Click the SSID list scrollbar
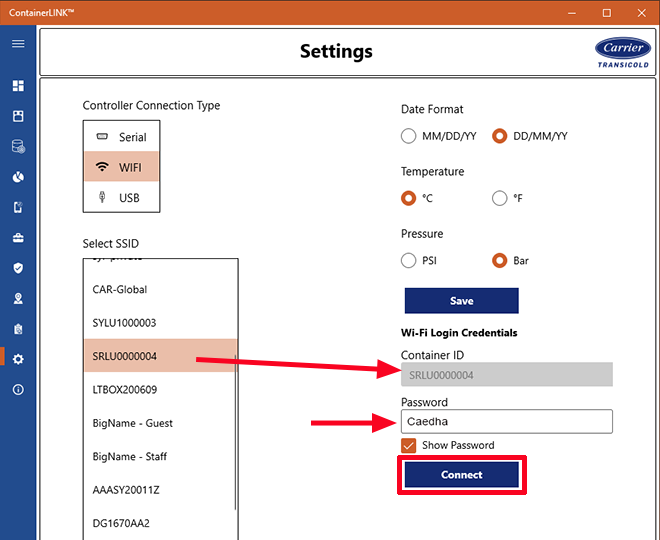Screen dimensions: 660x540 tap(235, 433)
